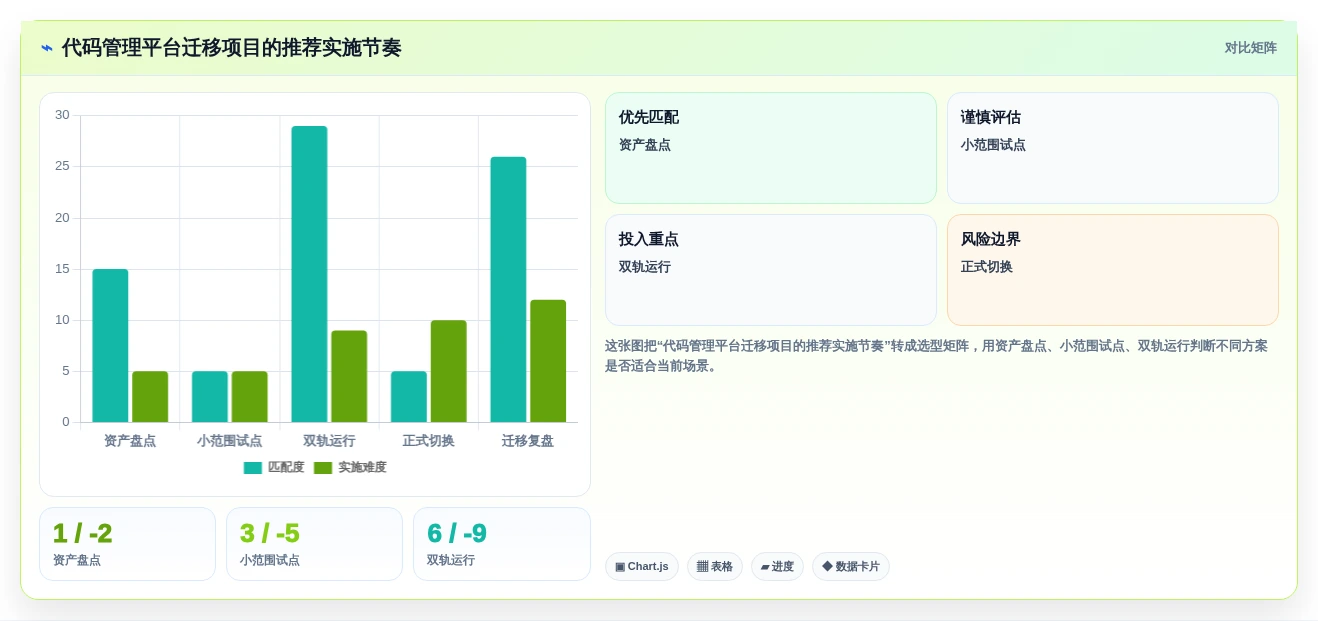Screen dimensions: 1318x621
Task: Open the 谨慎评估 matrix card
Action: point(1113,148)
